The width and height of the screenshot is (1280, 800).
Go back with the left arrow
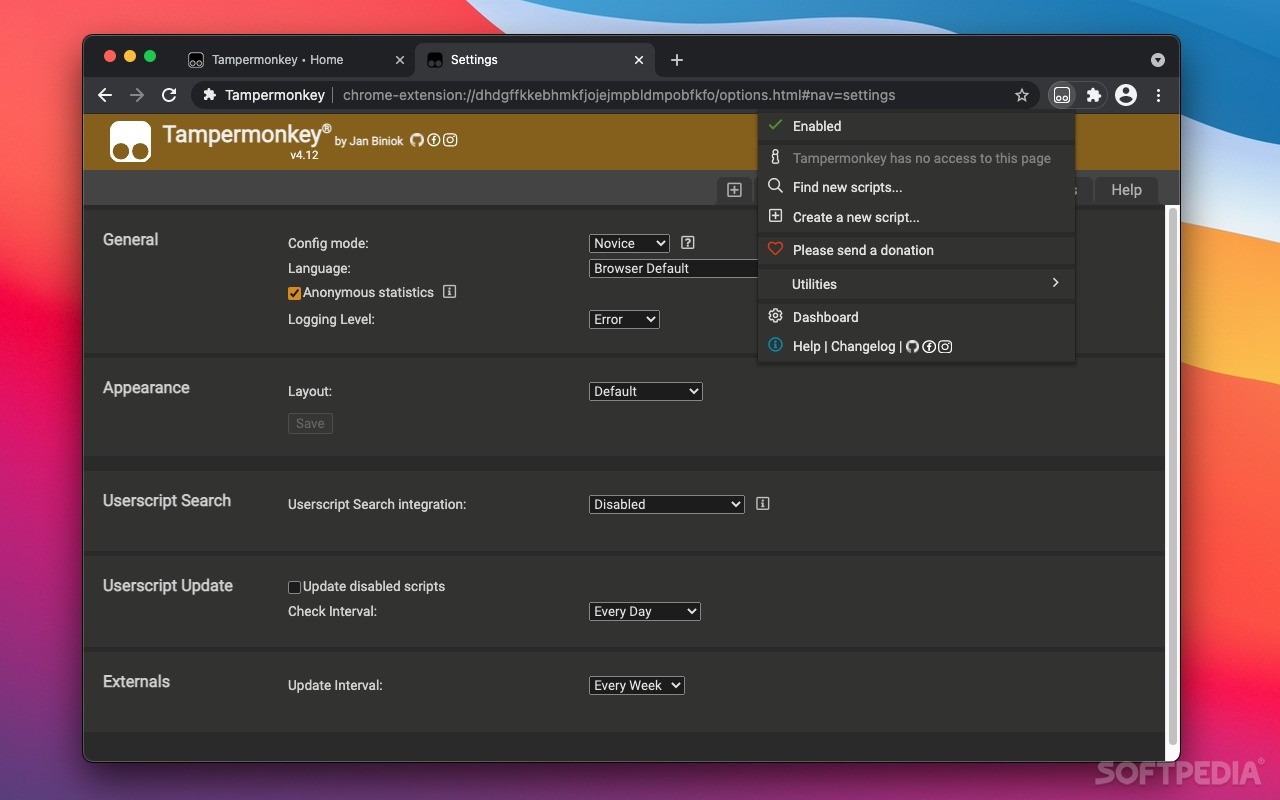(105, 95)
